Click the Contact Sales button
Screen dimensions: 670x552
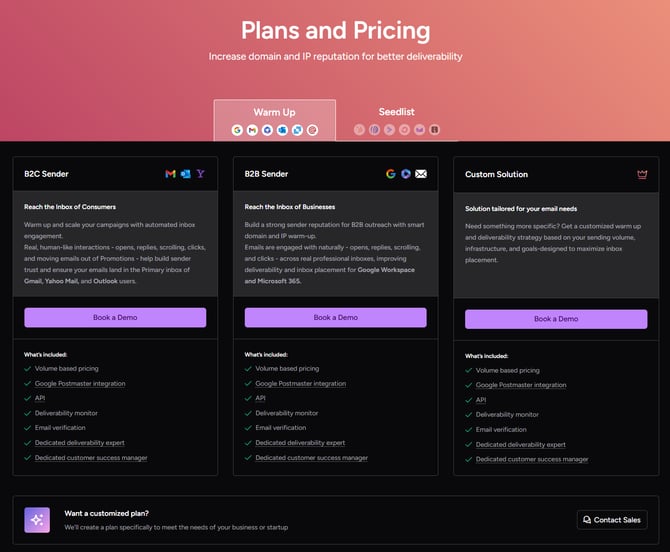(612, 520)
